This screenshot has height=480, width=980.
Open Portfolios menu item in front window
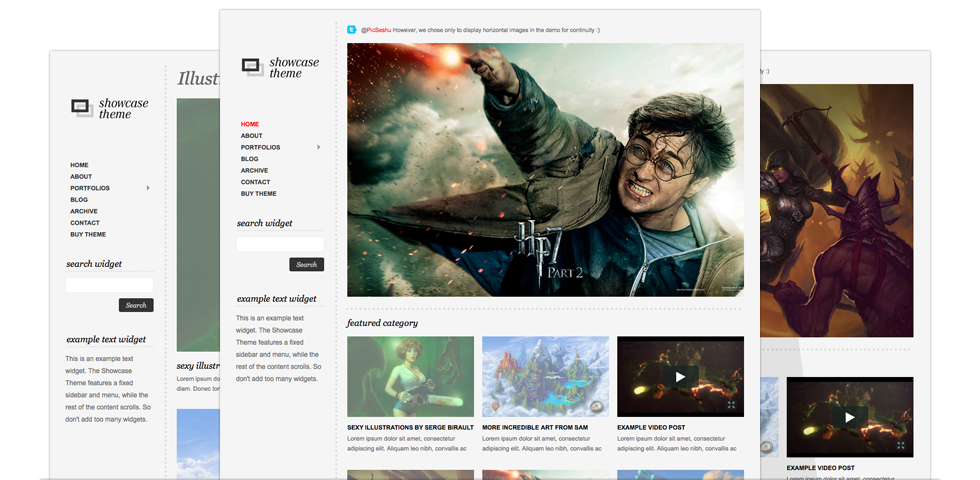pyautogui.click(x=260, y=148)
